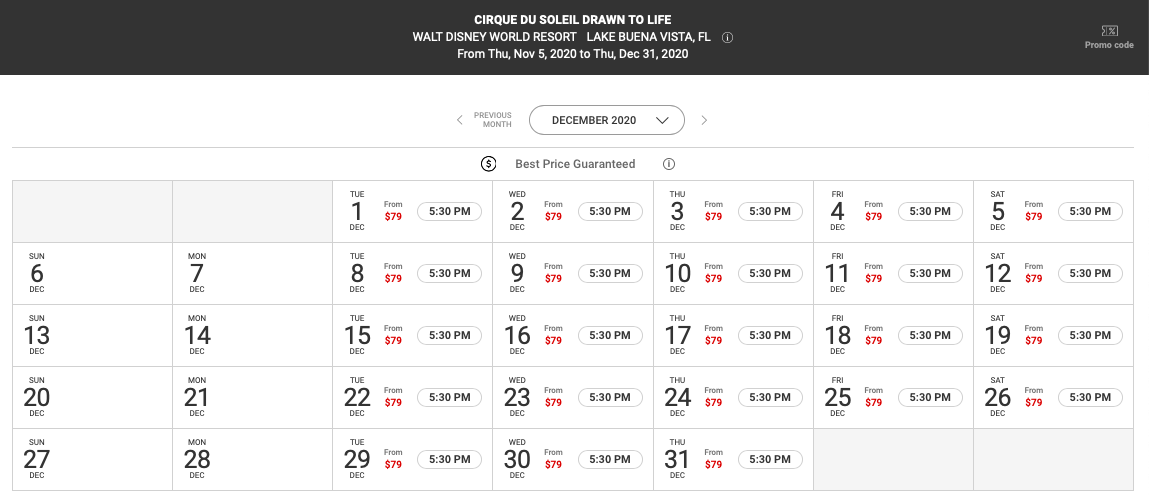Select 5:30 PM show on Tue Dec 1
The image size is (1149, 496).
449,211
